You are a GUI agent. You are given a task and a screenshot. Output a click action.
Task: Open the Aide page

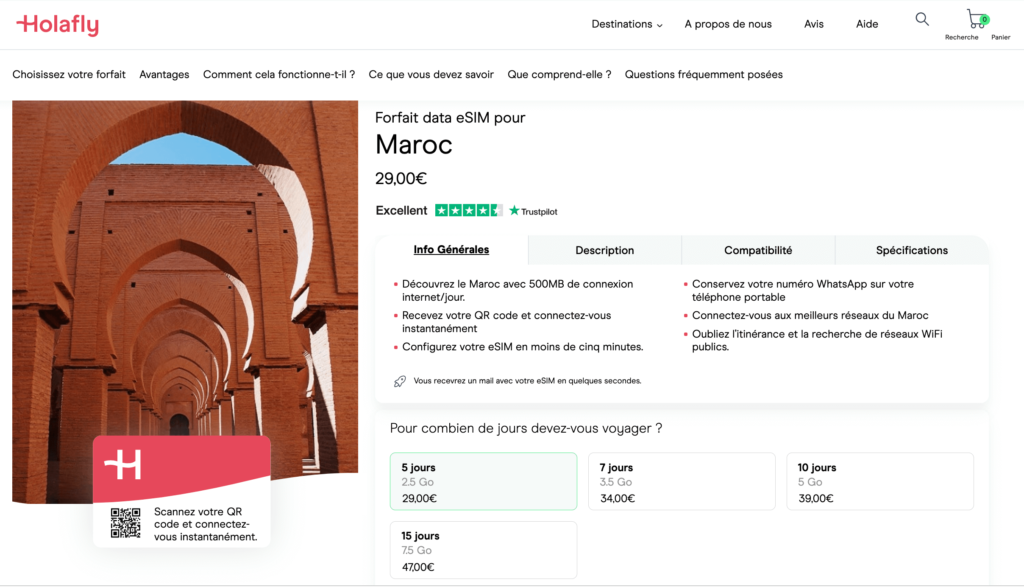pos(866,23)
